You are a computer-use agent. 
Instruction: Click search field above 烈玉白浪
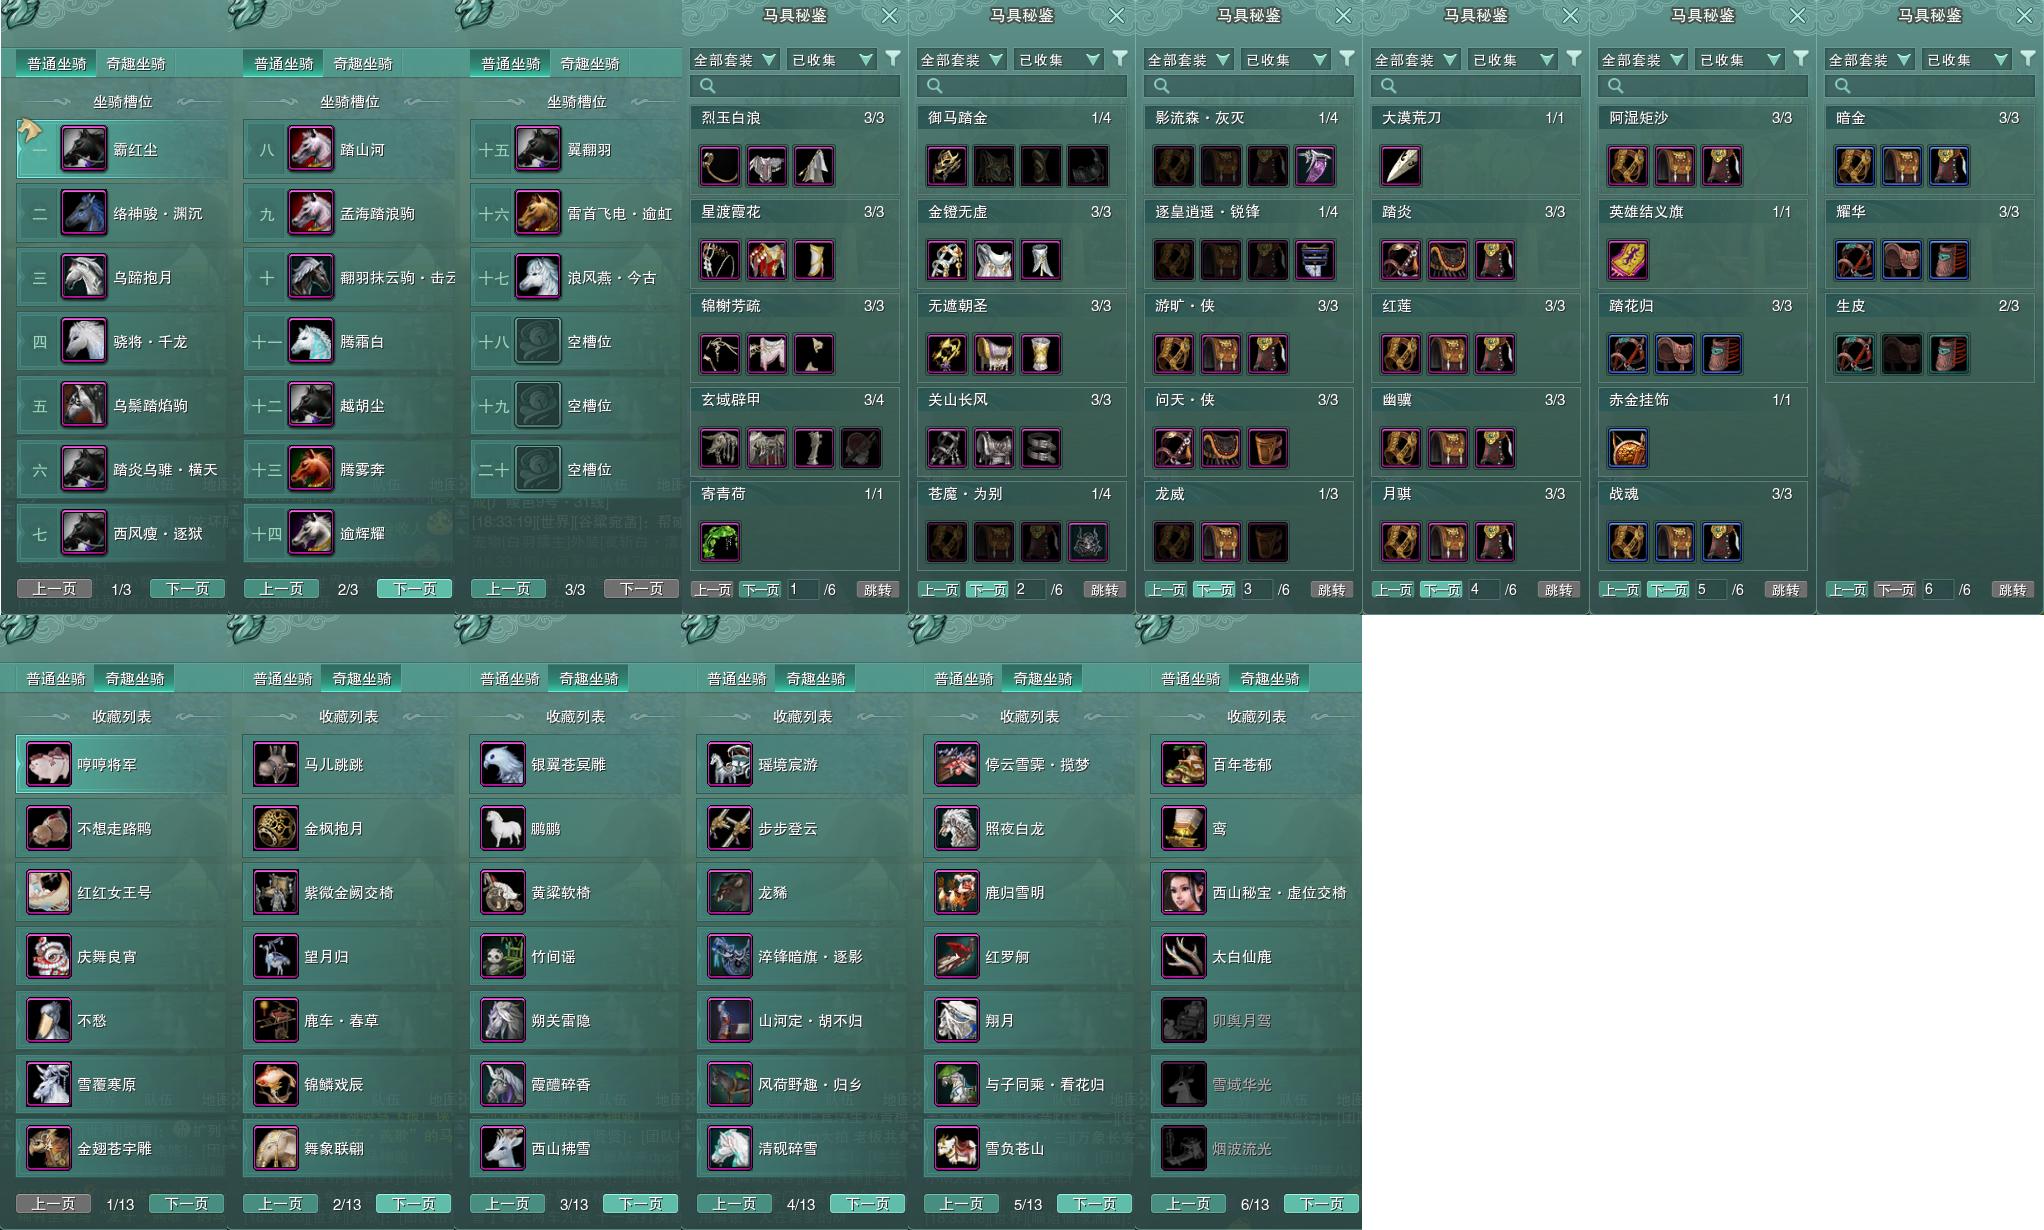pyautogui.click(x=795, y=86)
